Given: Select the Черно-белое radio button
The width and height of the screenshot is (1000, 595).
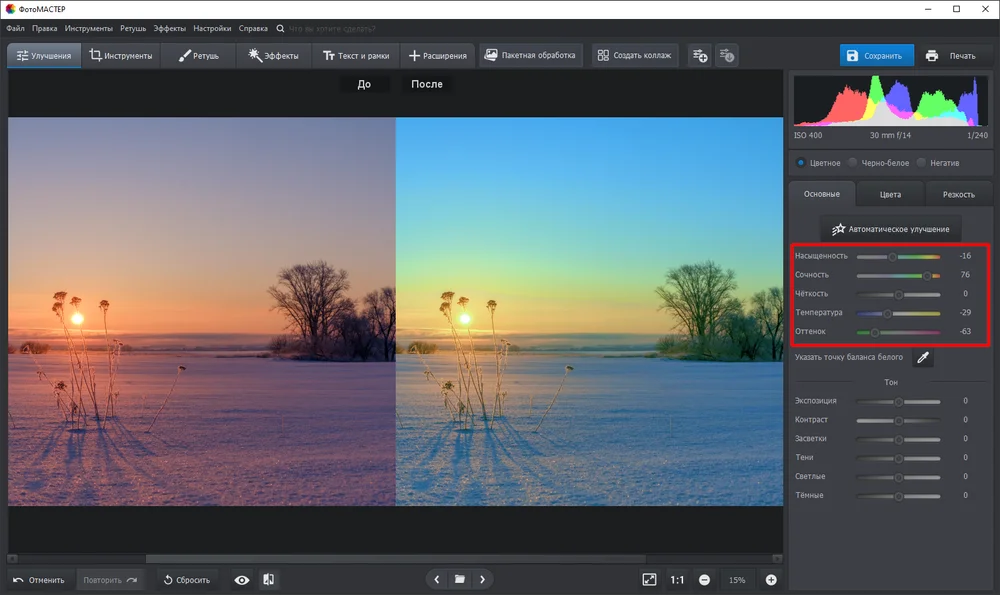Looking at the screenshot, I should (853, 163).
